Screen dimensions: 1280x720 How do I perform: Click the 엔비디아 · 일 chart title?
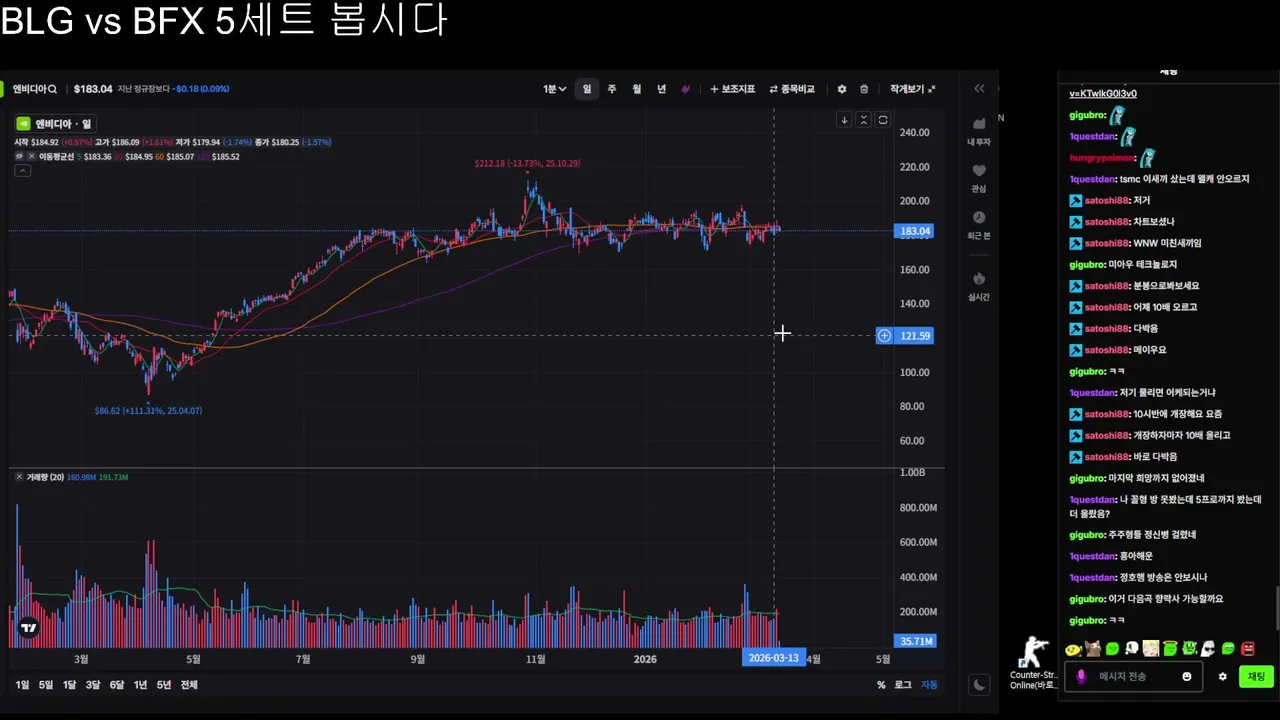click(x=55, y=124)
